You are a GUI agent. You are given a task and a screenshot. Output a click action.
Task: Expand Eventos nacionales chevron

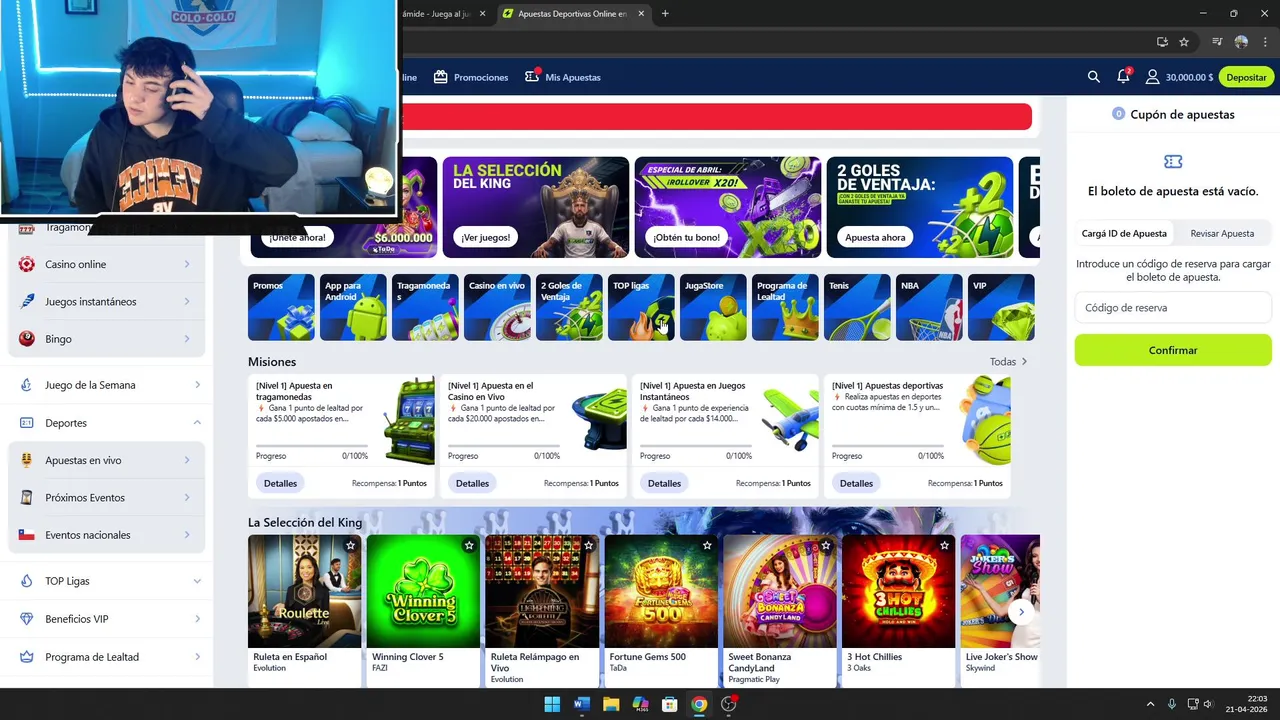[187, 535]
